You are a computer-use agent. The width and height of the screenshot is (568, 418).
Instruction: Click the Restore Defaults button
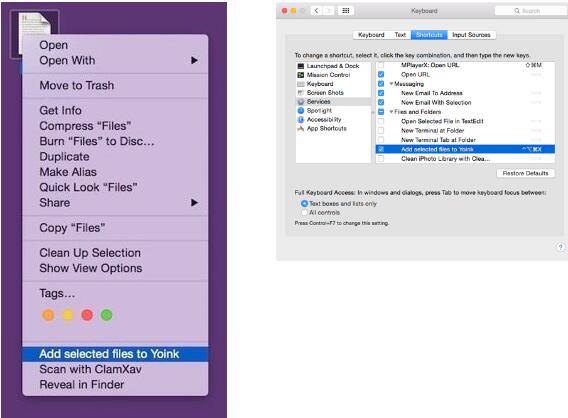[x=525, y=174]
